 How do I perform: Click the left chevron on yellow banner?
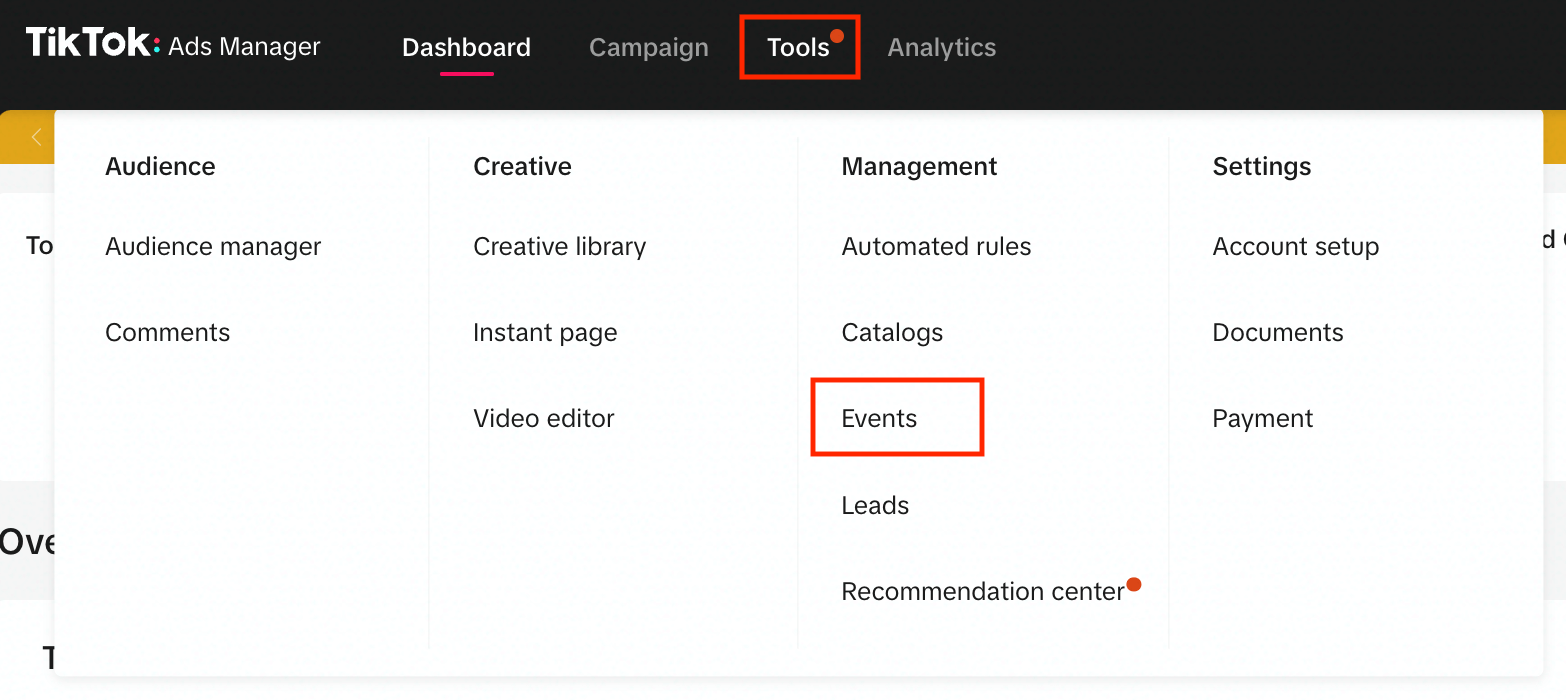36,137
